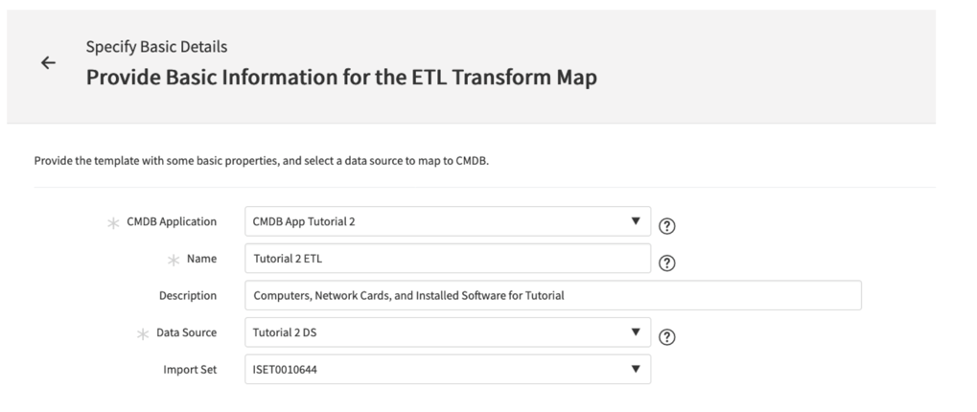Click into the Description text field
The height and width of the screenshot is (412, 977).
553,295
